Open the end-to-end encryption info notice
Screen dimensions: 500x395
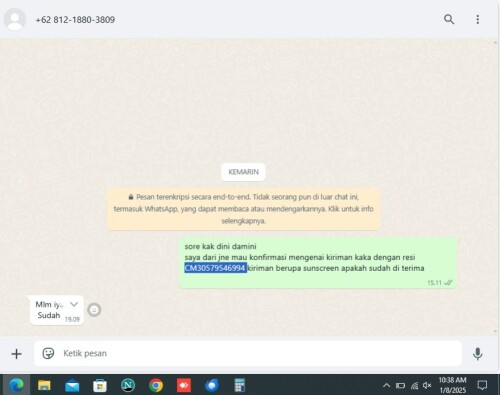(244, 209)
